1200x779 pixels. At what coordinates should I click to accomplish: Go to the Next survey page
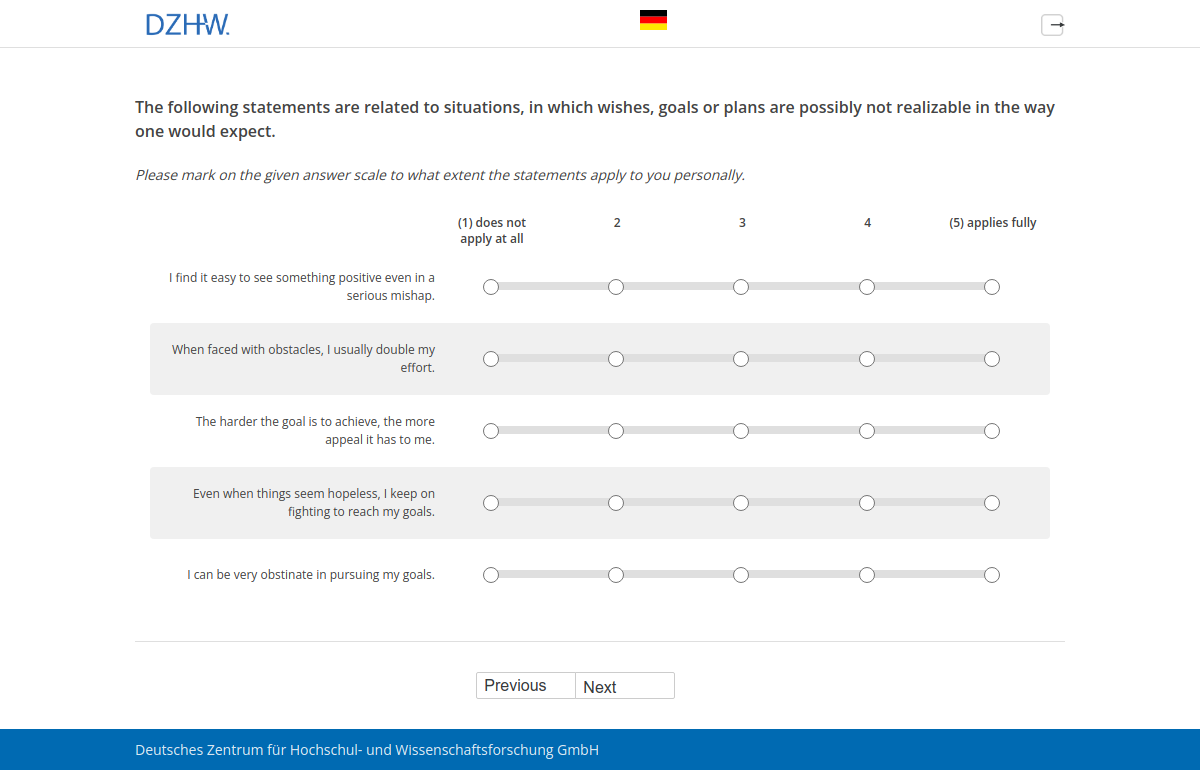click(x=624, y=686)
